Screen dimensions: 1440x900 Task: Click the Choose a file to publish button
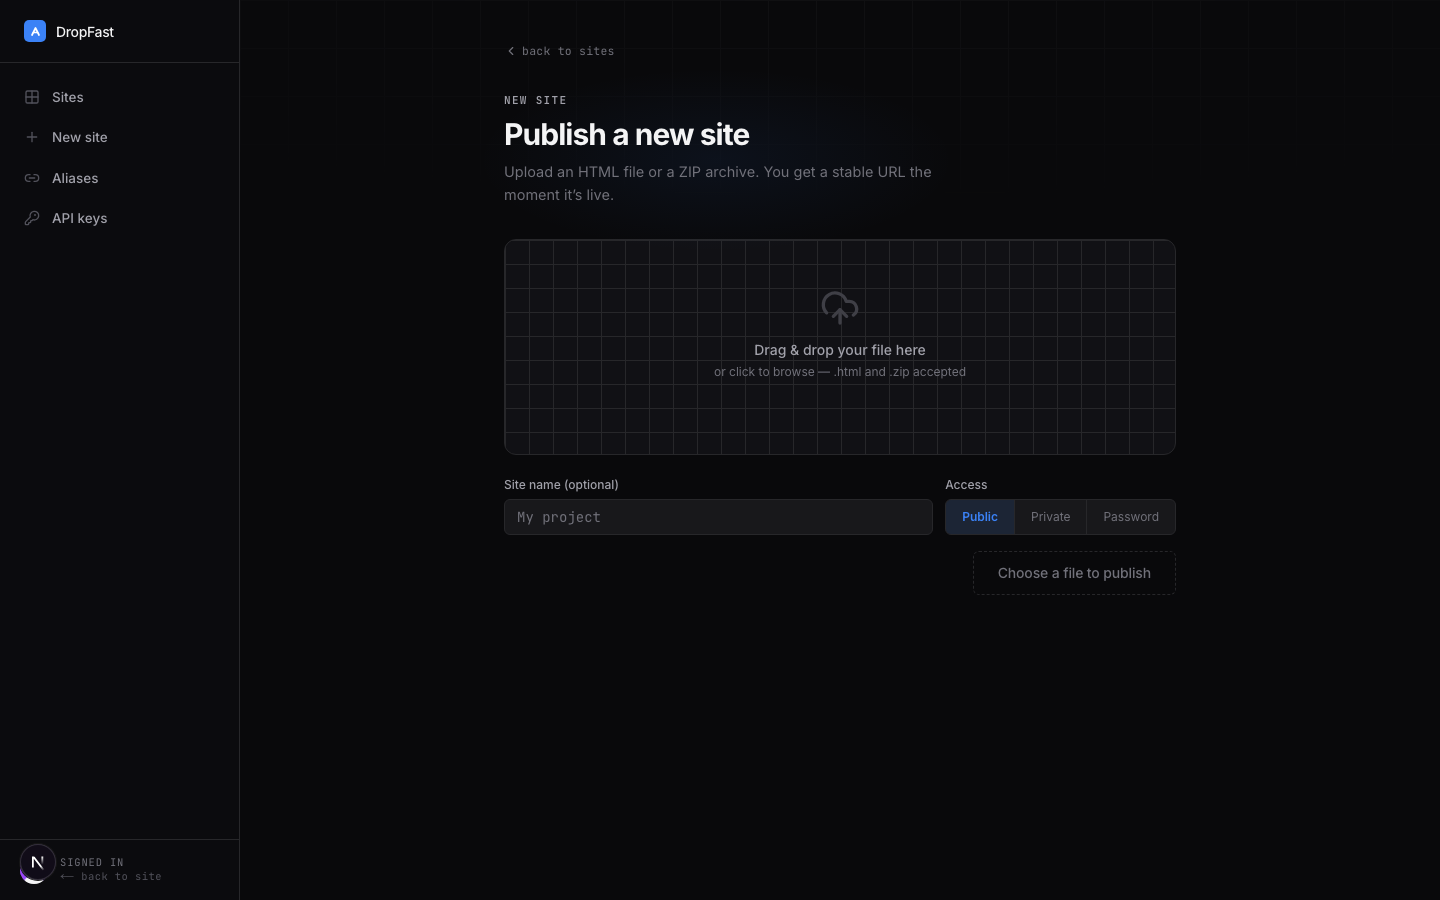pyautogui.click(x=1074, y=573)
